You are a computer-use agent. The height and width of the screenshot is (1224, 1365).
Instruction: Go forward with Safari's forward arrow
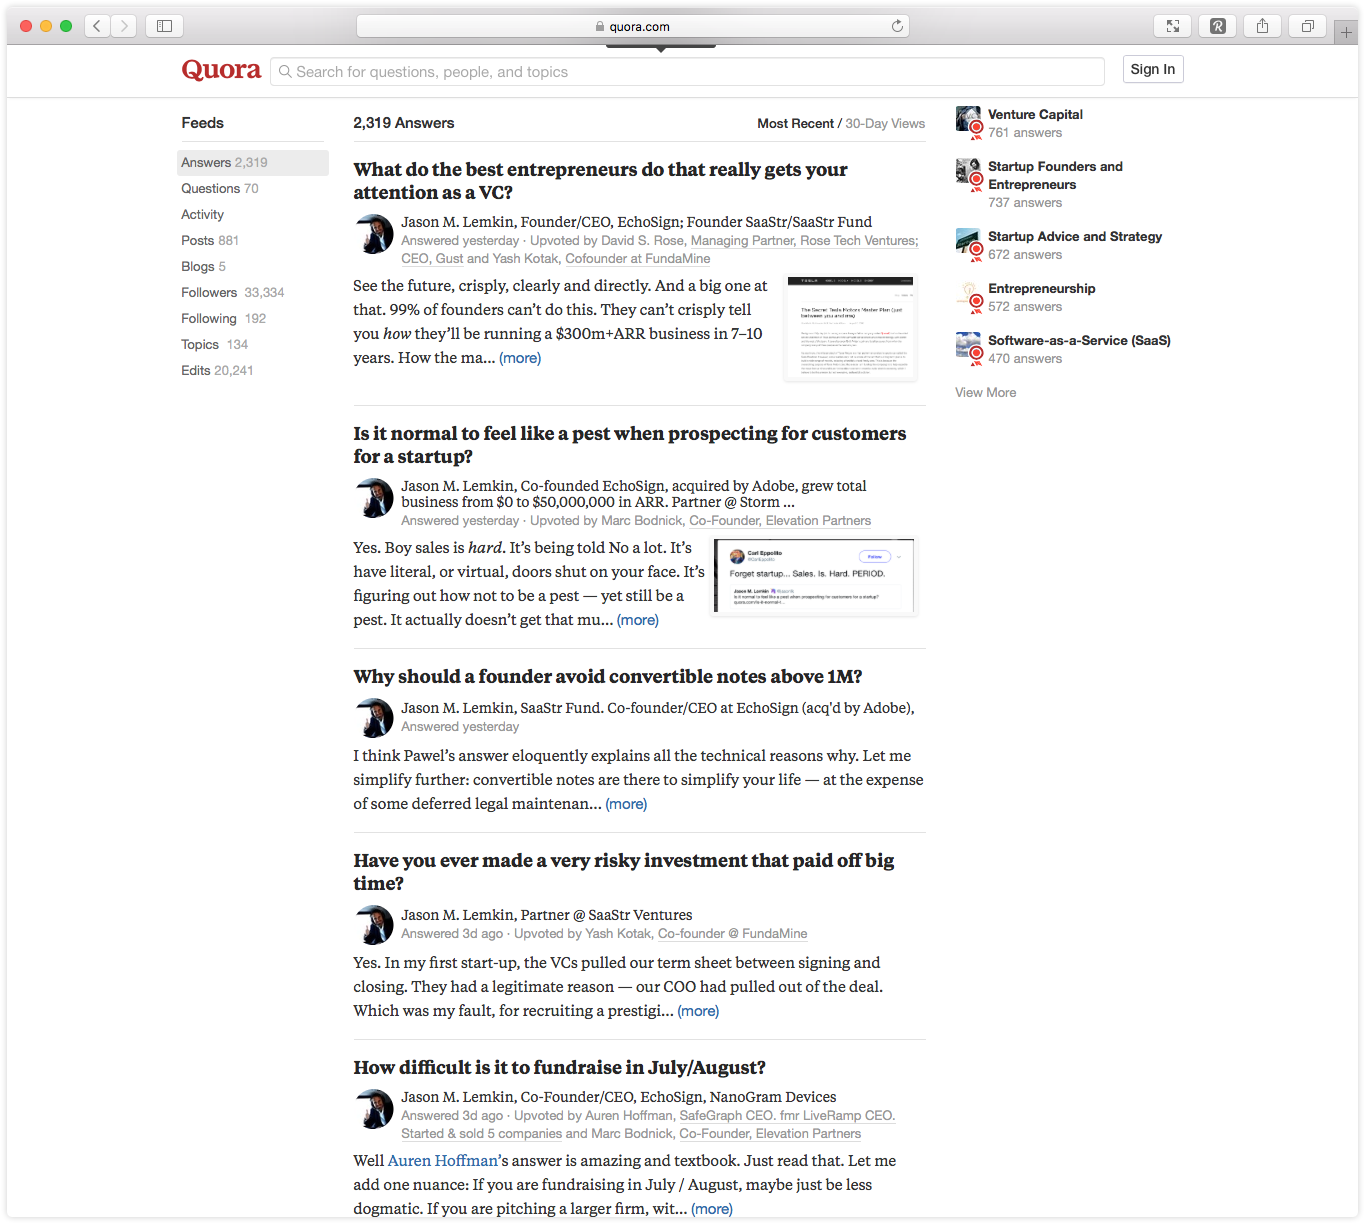point(124,26)
